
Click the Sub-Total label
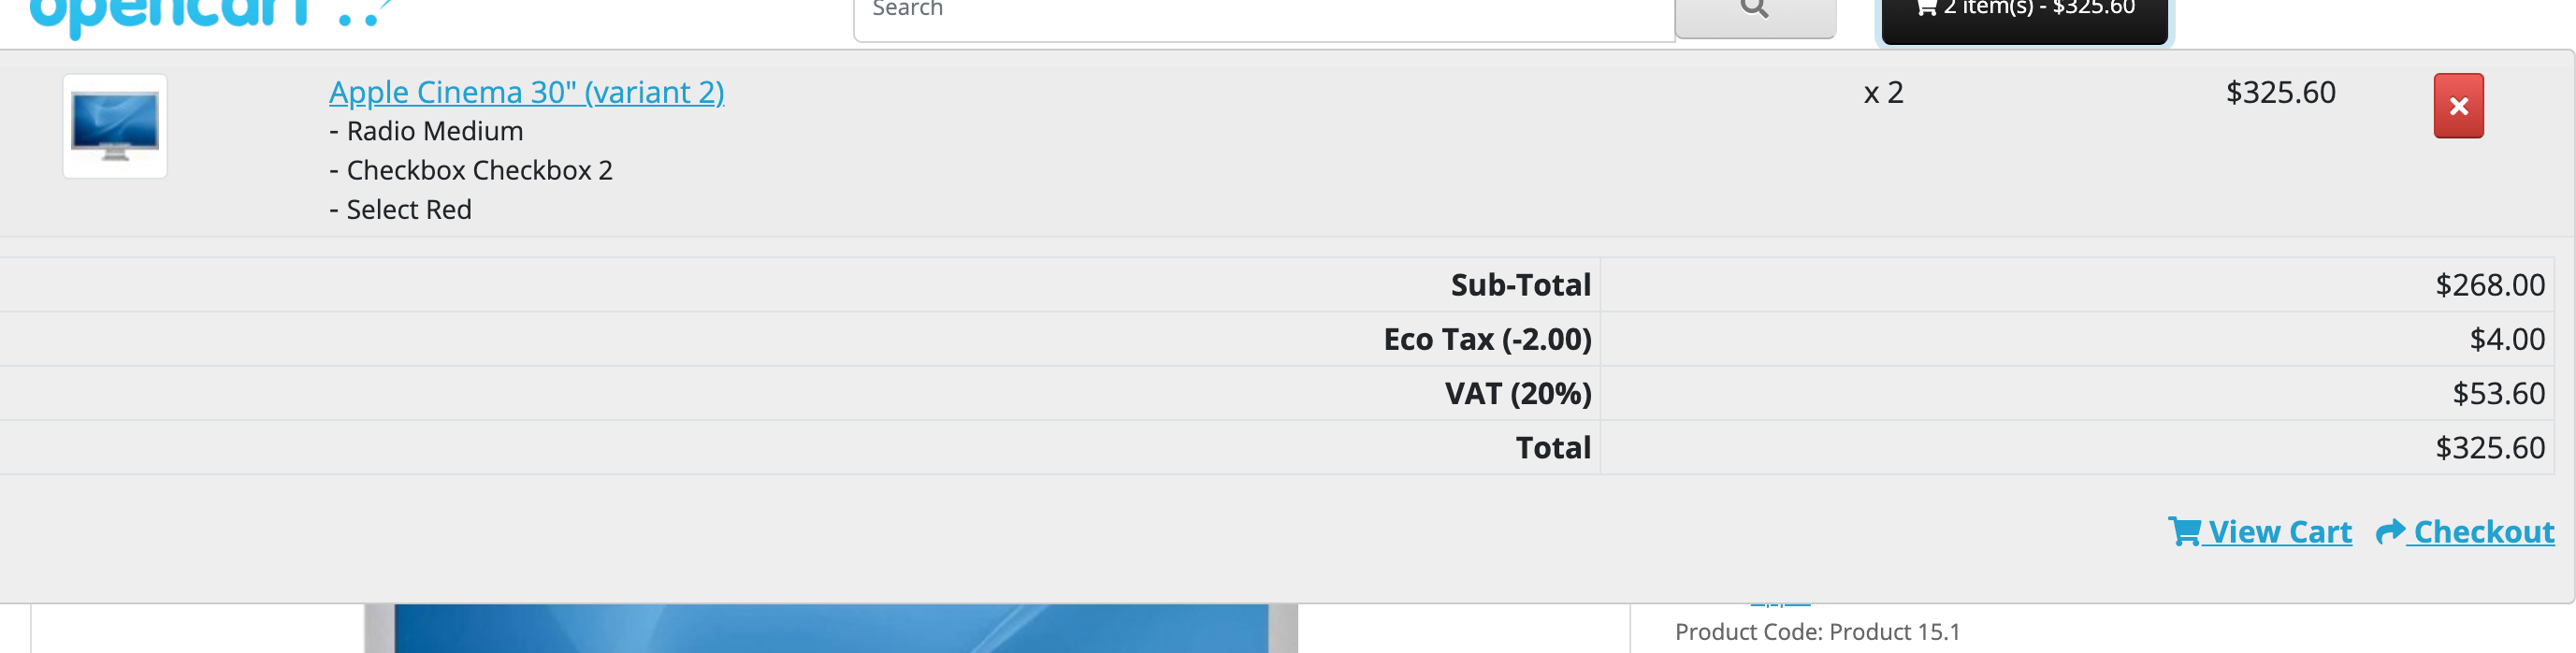click(1520, 285)
